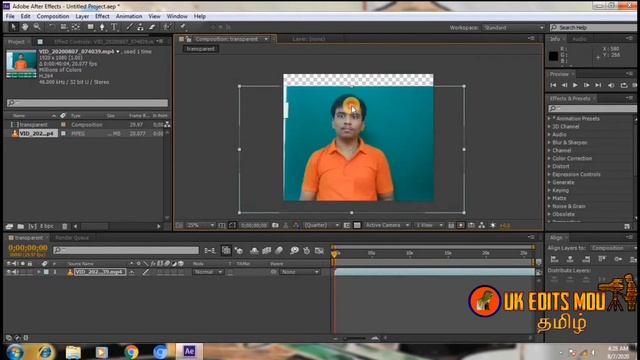Open Google Chrome from the taskbar
The height and width of the screenshot is (360, 640).
click(131, 351)
